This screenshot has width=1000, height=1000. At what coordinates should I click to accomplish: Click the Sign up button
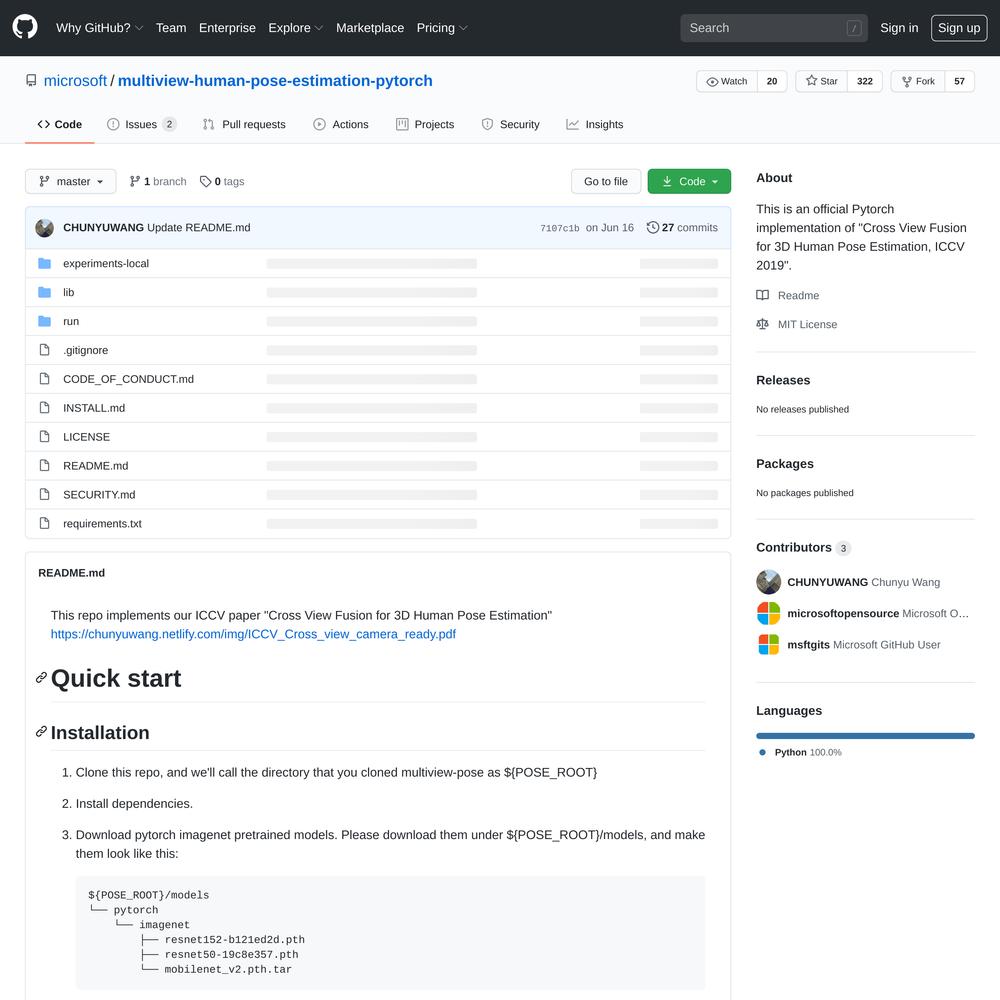[x=959, y=28]
